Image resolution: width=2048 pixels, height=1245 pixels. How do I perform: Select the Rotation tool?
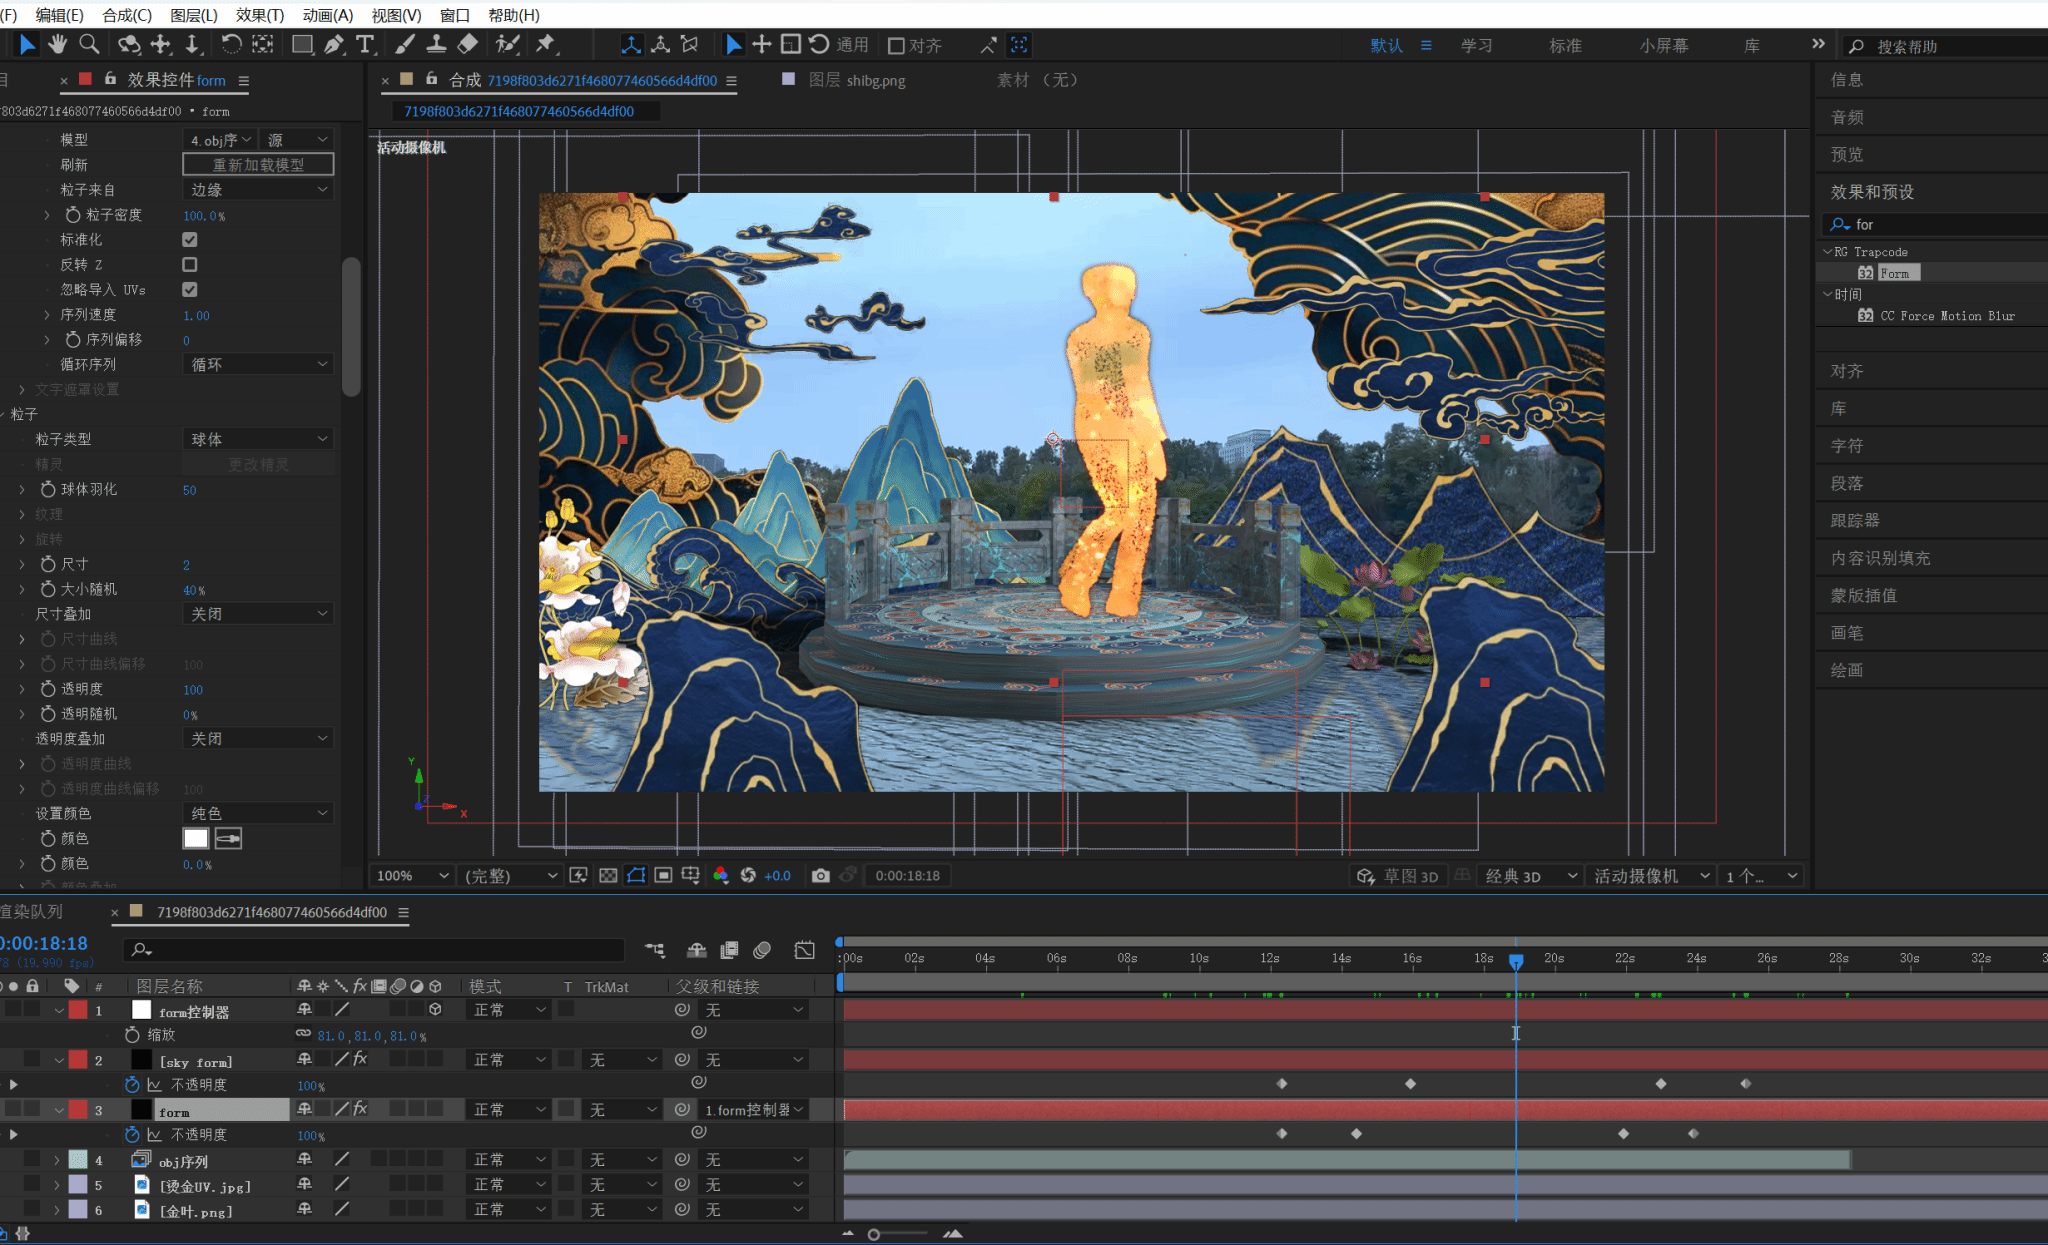pyautogui.click(x=231, y=44)
